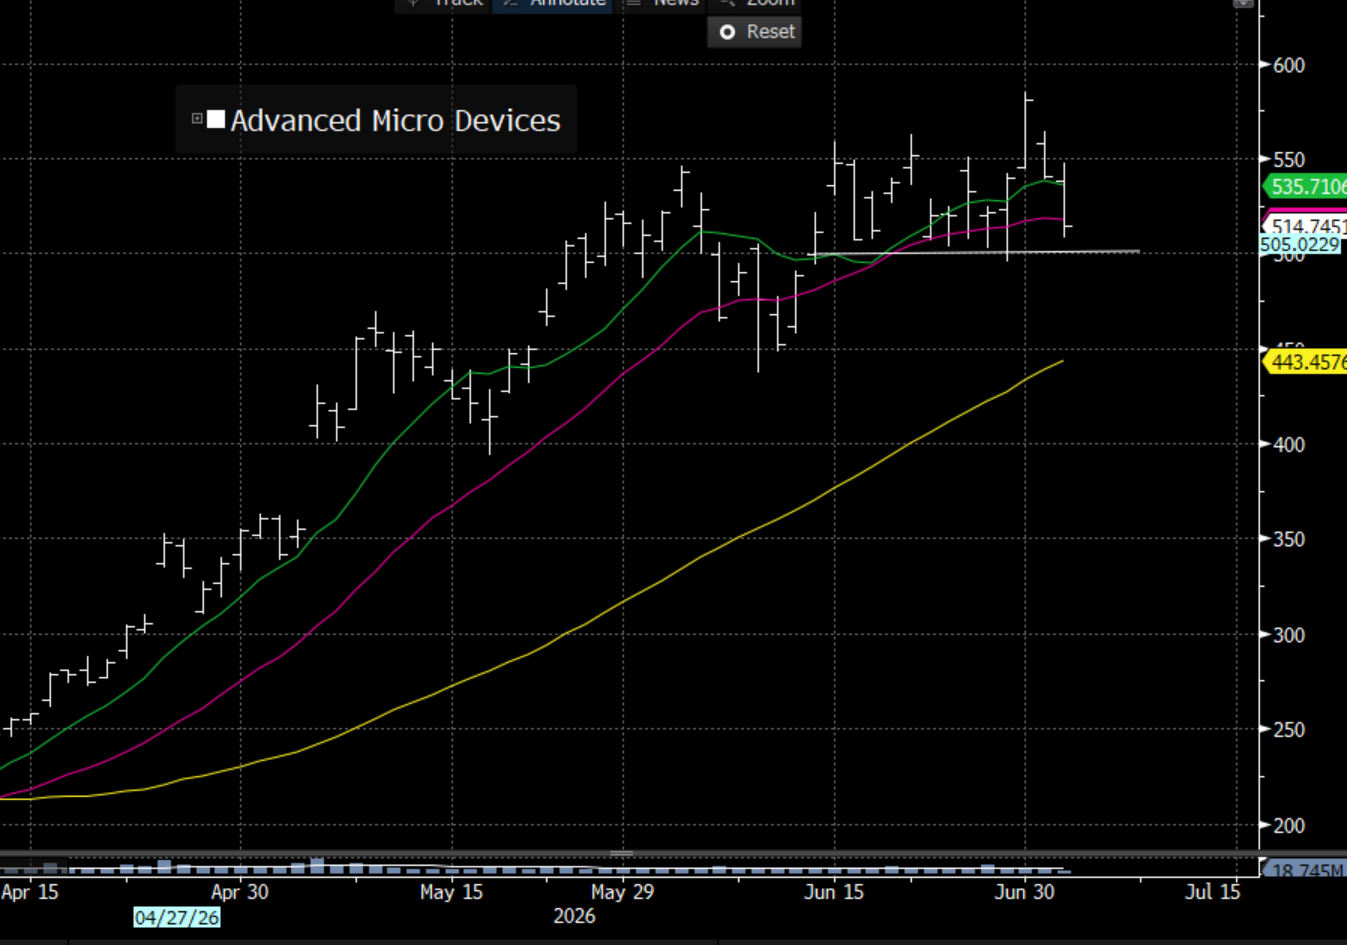Click the white Advanced Micro Devices legend swatch
Image resolution: width=1347 pixels, height=945 pixels.
216,119
